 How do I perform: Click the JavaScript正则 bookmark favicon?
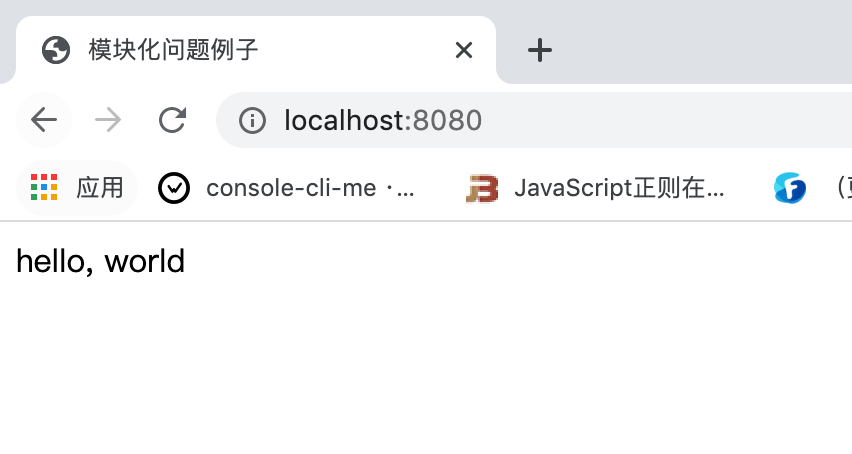pos(482,187)
